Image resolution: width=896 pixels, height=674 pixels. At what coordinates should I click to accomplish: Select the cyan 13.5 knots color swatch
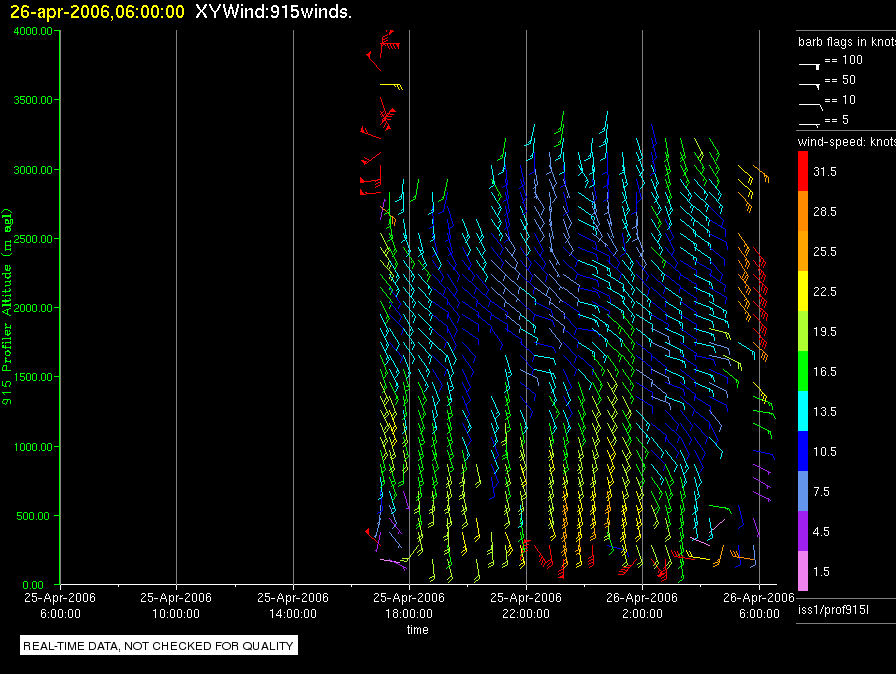[x=803, y=411]
